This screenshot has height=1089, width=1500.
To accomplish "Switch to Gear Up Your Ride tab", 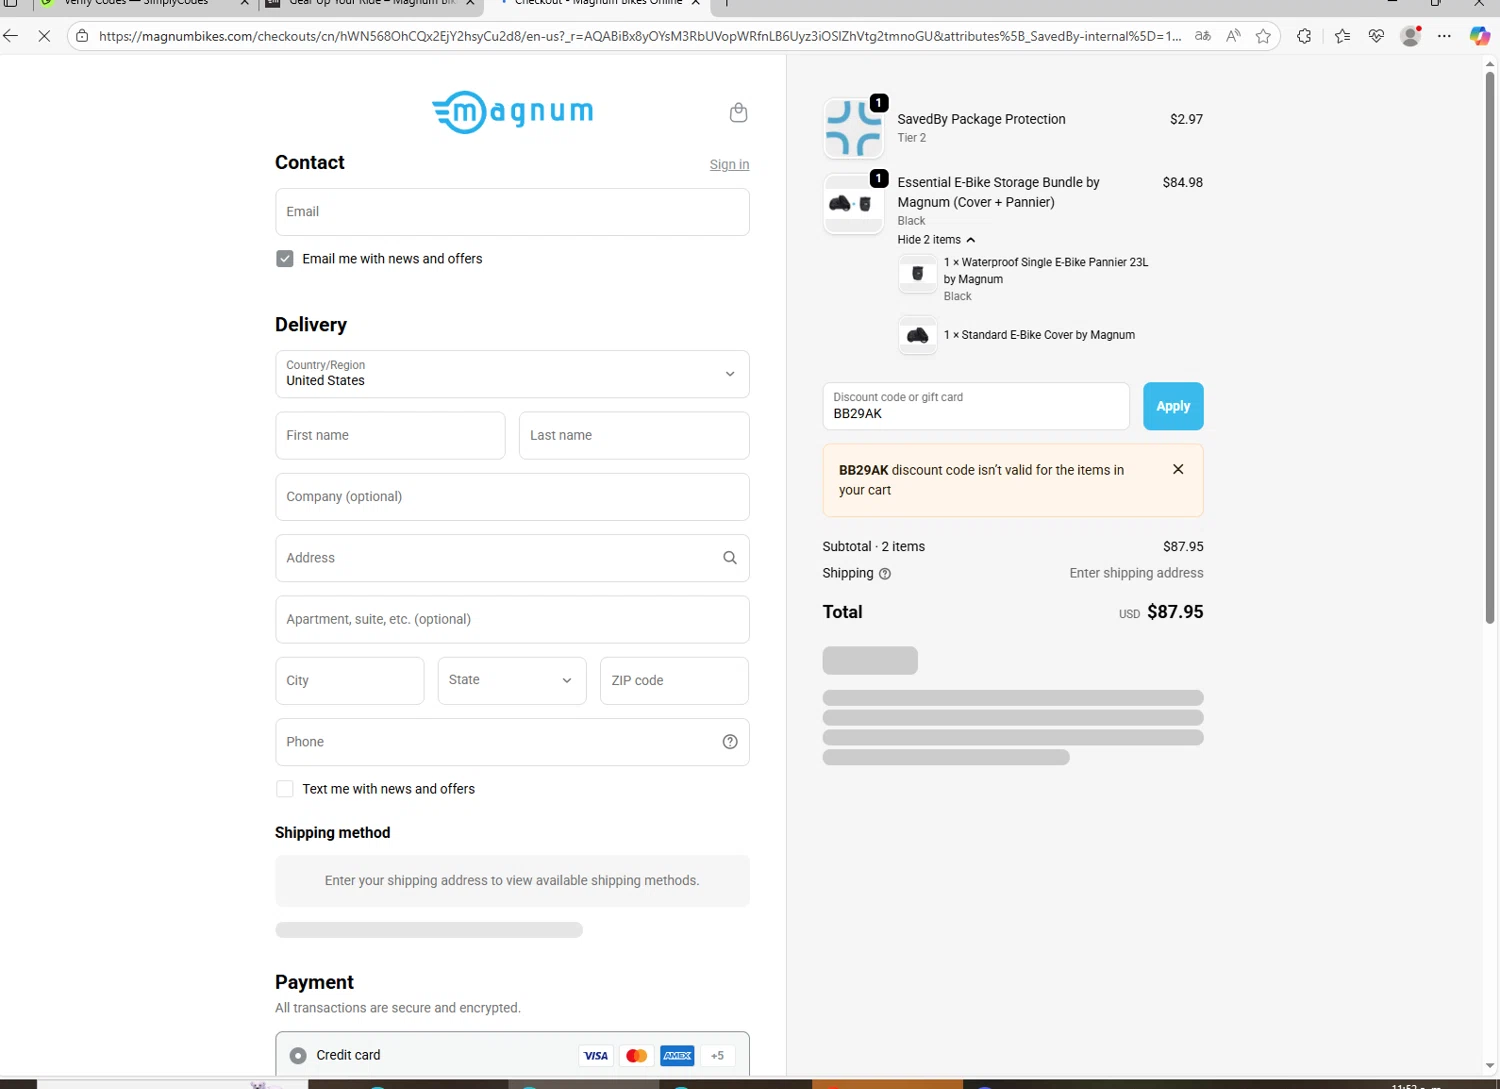I will point(371,3).
